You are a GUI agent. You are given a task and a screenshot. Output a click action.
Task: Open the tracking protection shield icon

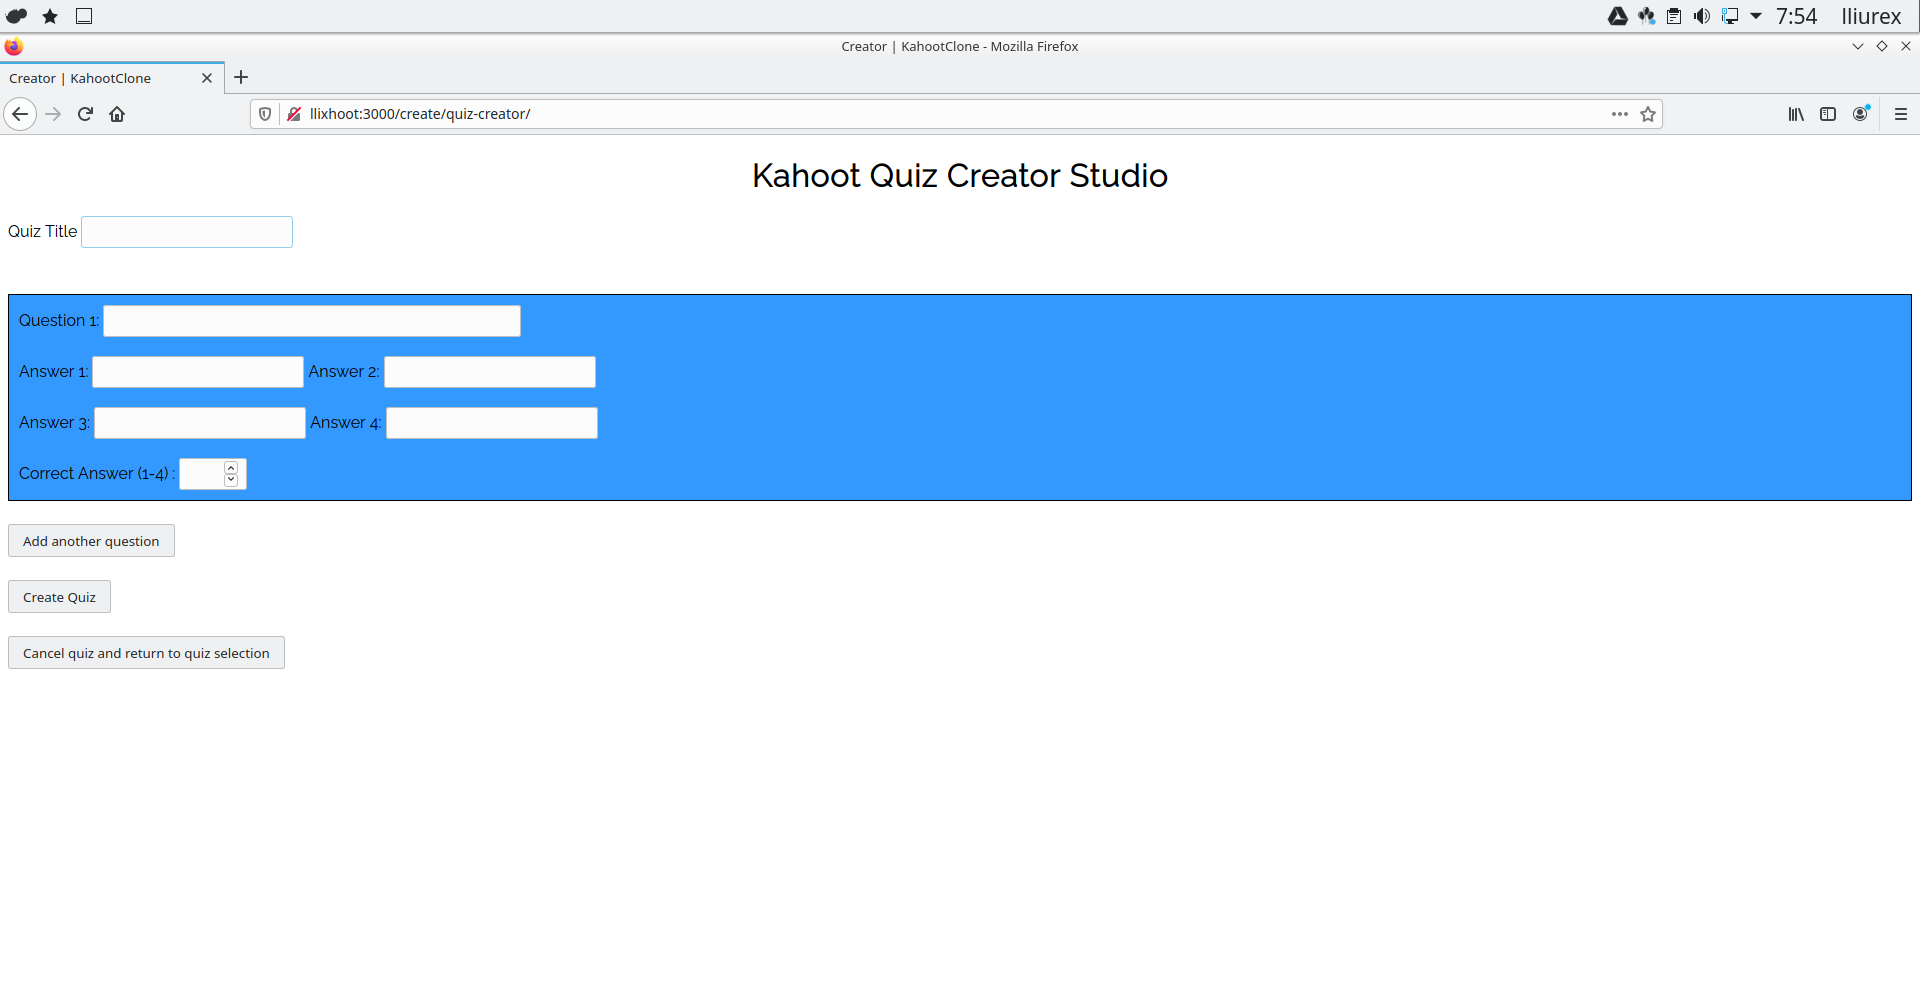[x=265, y=114]
